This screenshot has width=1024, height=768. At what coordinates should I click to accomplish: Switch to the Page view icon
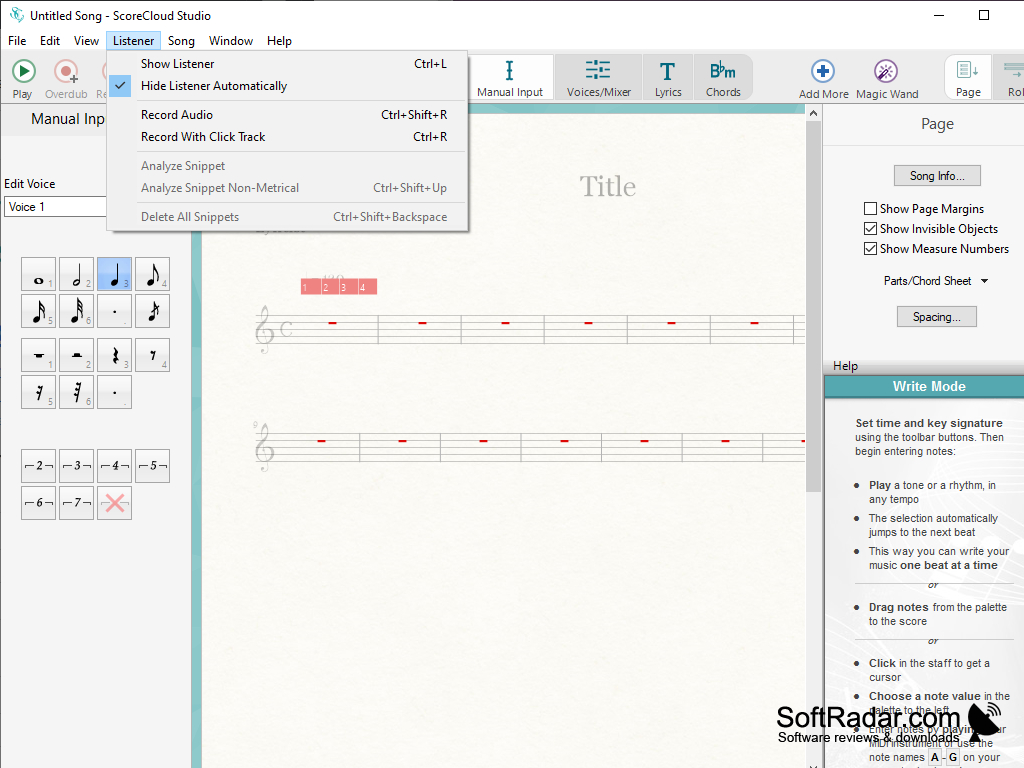(968, 78)
